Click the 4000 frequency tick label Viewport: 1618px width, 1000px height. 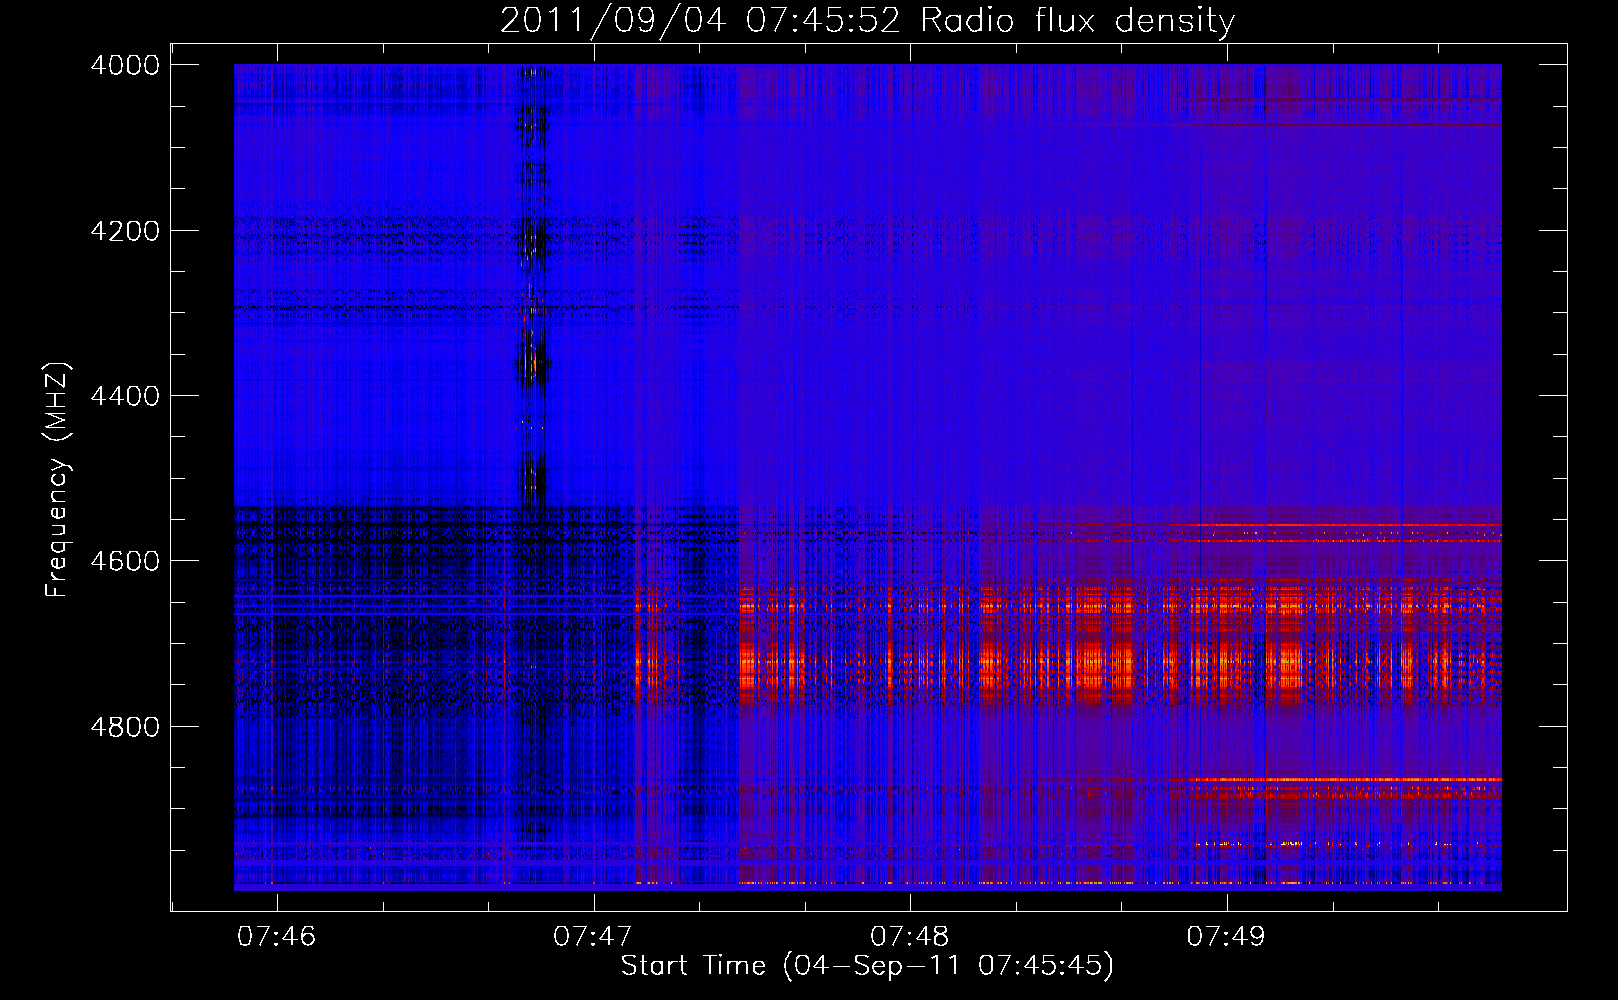tap(125, 65)
